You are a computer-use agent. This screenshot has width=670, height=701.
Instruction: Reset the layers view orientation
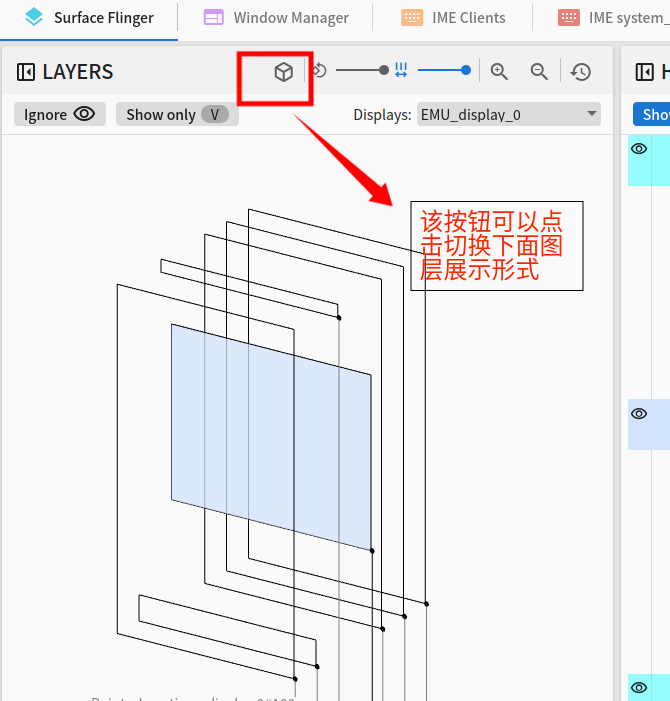(x=581, y=72)
